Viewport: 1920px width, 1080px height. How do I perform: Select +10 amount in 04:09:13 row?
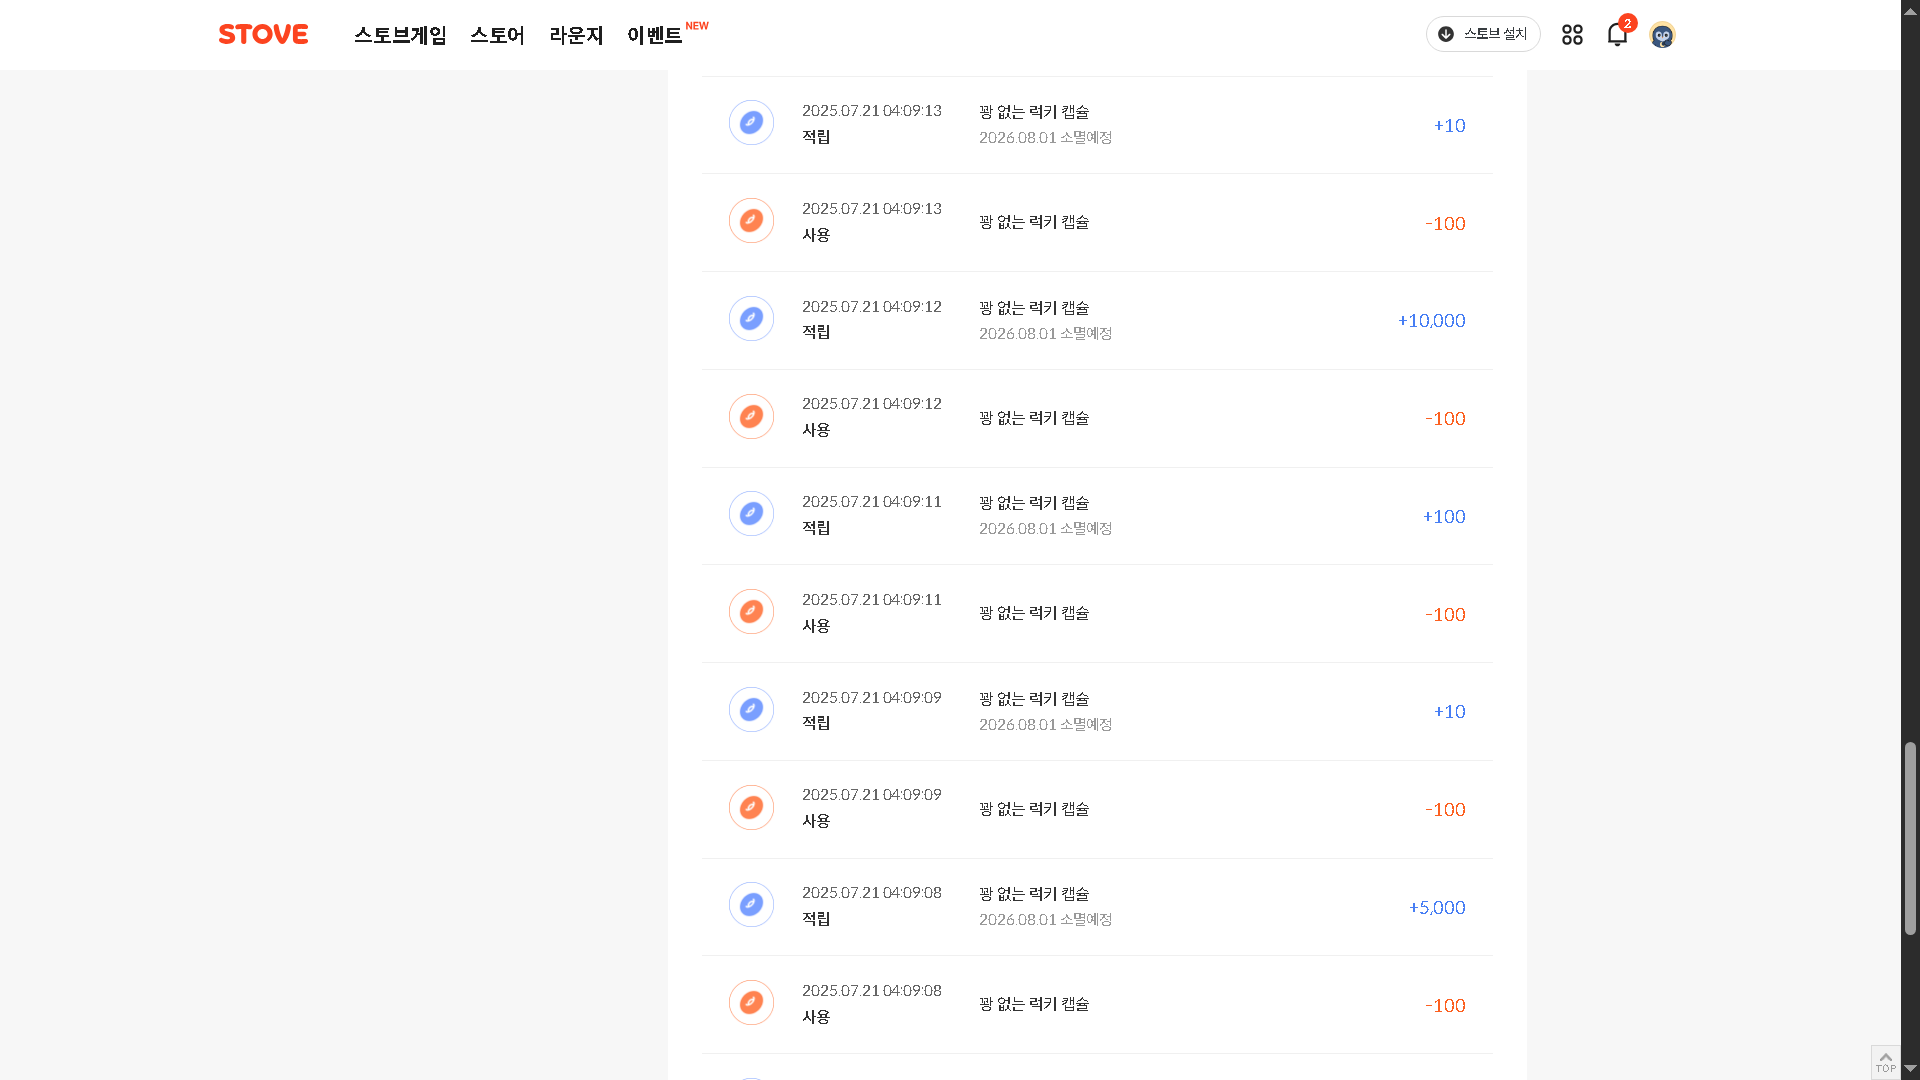click(1449, 126)
